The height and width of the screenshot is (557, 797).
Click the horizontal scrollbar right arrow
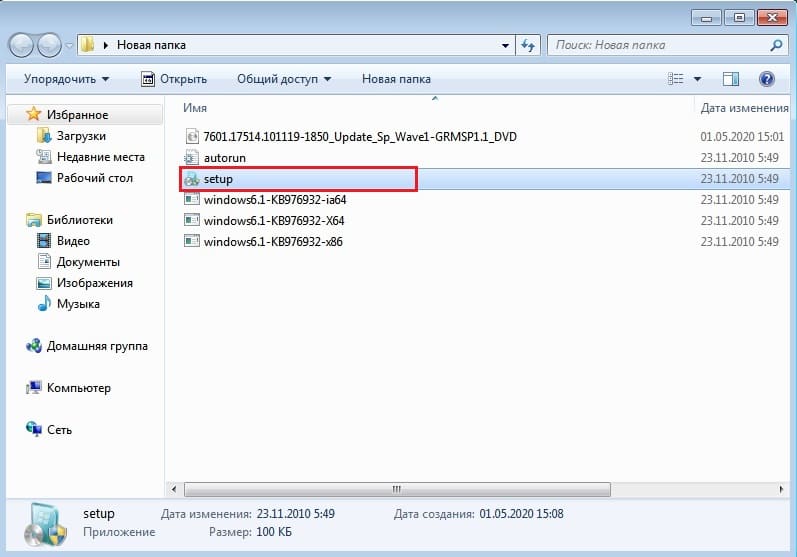tap(781, 489)
